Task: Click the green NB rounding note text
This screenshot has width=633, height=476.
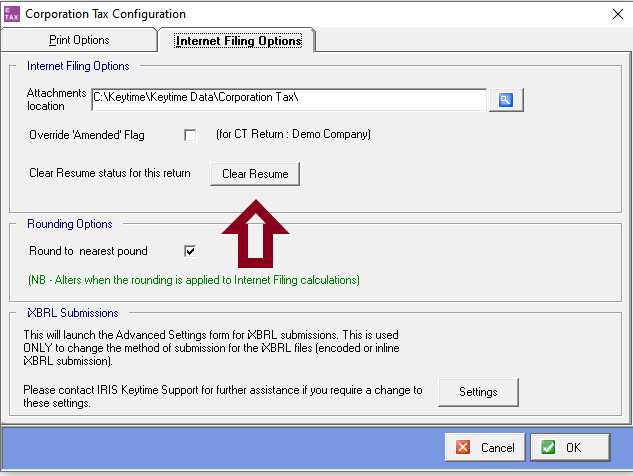Action: click(194, 280)
